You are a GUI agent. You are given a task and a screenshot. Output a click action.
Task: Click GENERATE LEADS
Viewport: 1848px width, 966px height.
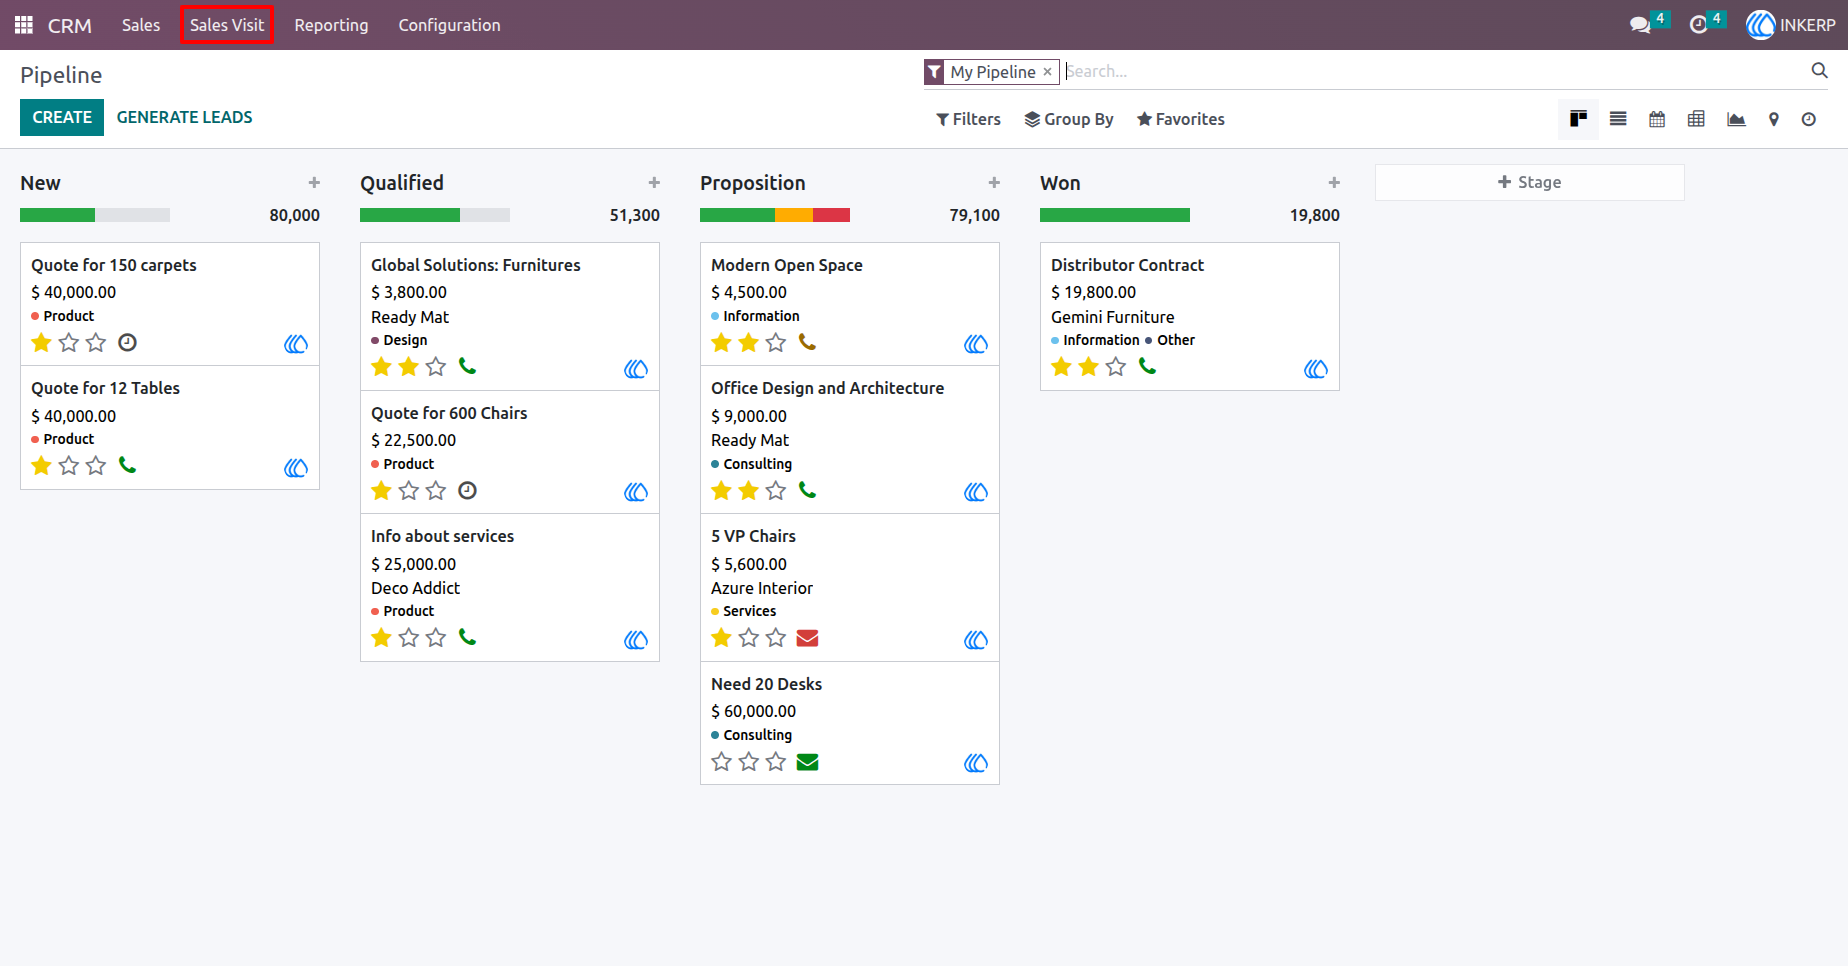point(184,117)
